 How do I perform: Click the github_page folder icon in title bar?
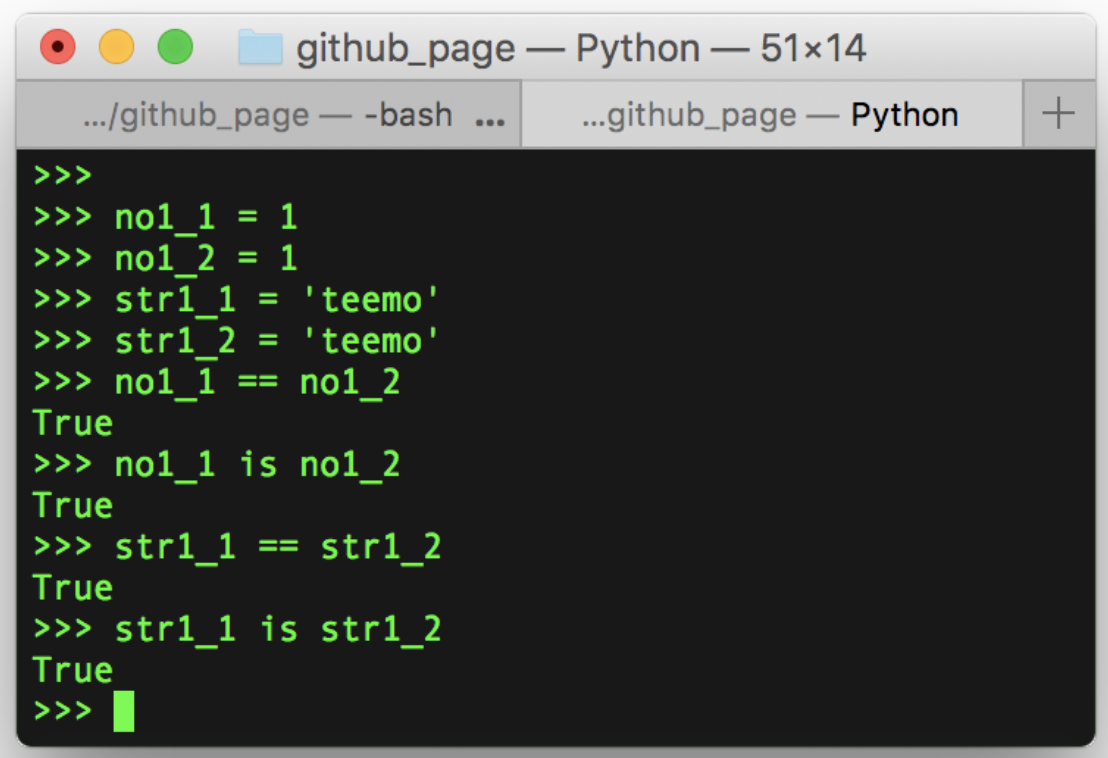click(260, 48)
